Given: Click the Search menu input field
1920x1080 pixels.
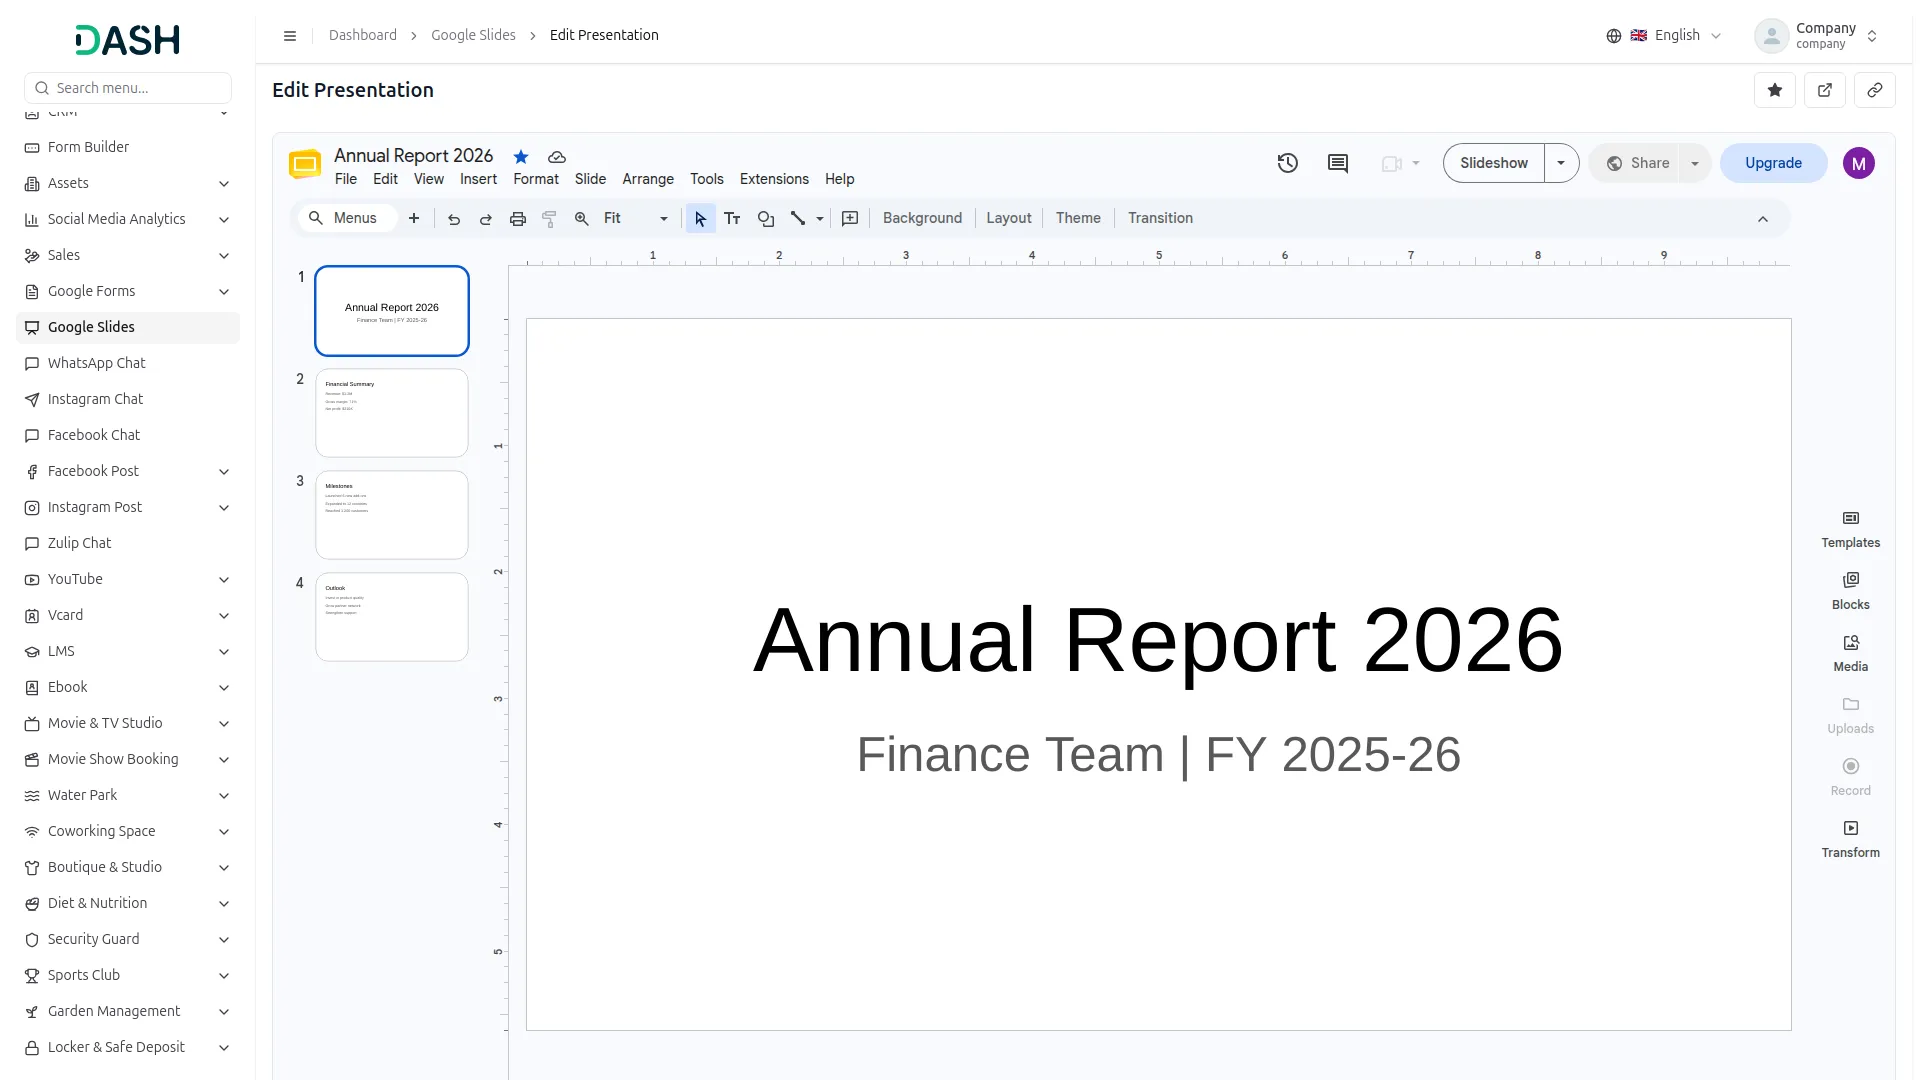Looking at the screenshot, I should pyautogui.click(x=128, y=88).
